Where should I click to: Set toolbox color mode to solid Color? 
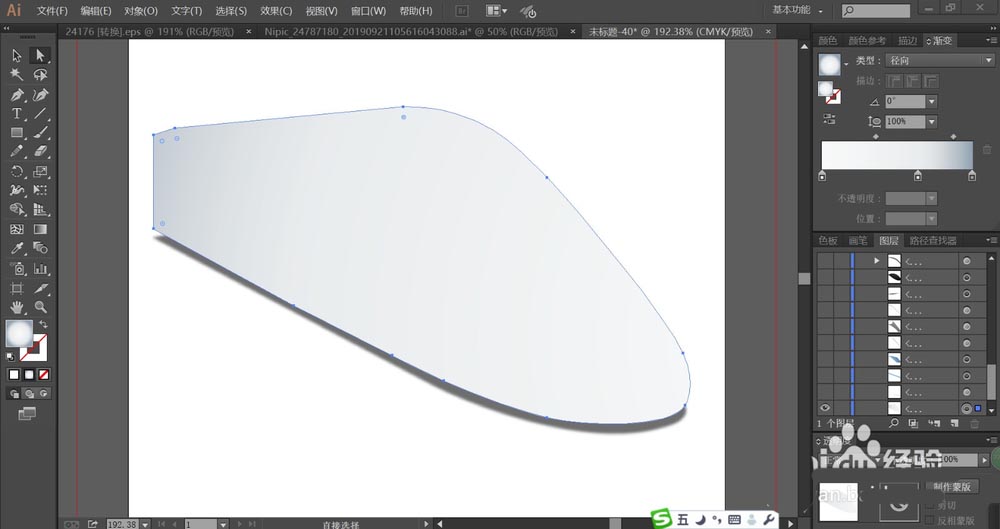14,375
